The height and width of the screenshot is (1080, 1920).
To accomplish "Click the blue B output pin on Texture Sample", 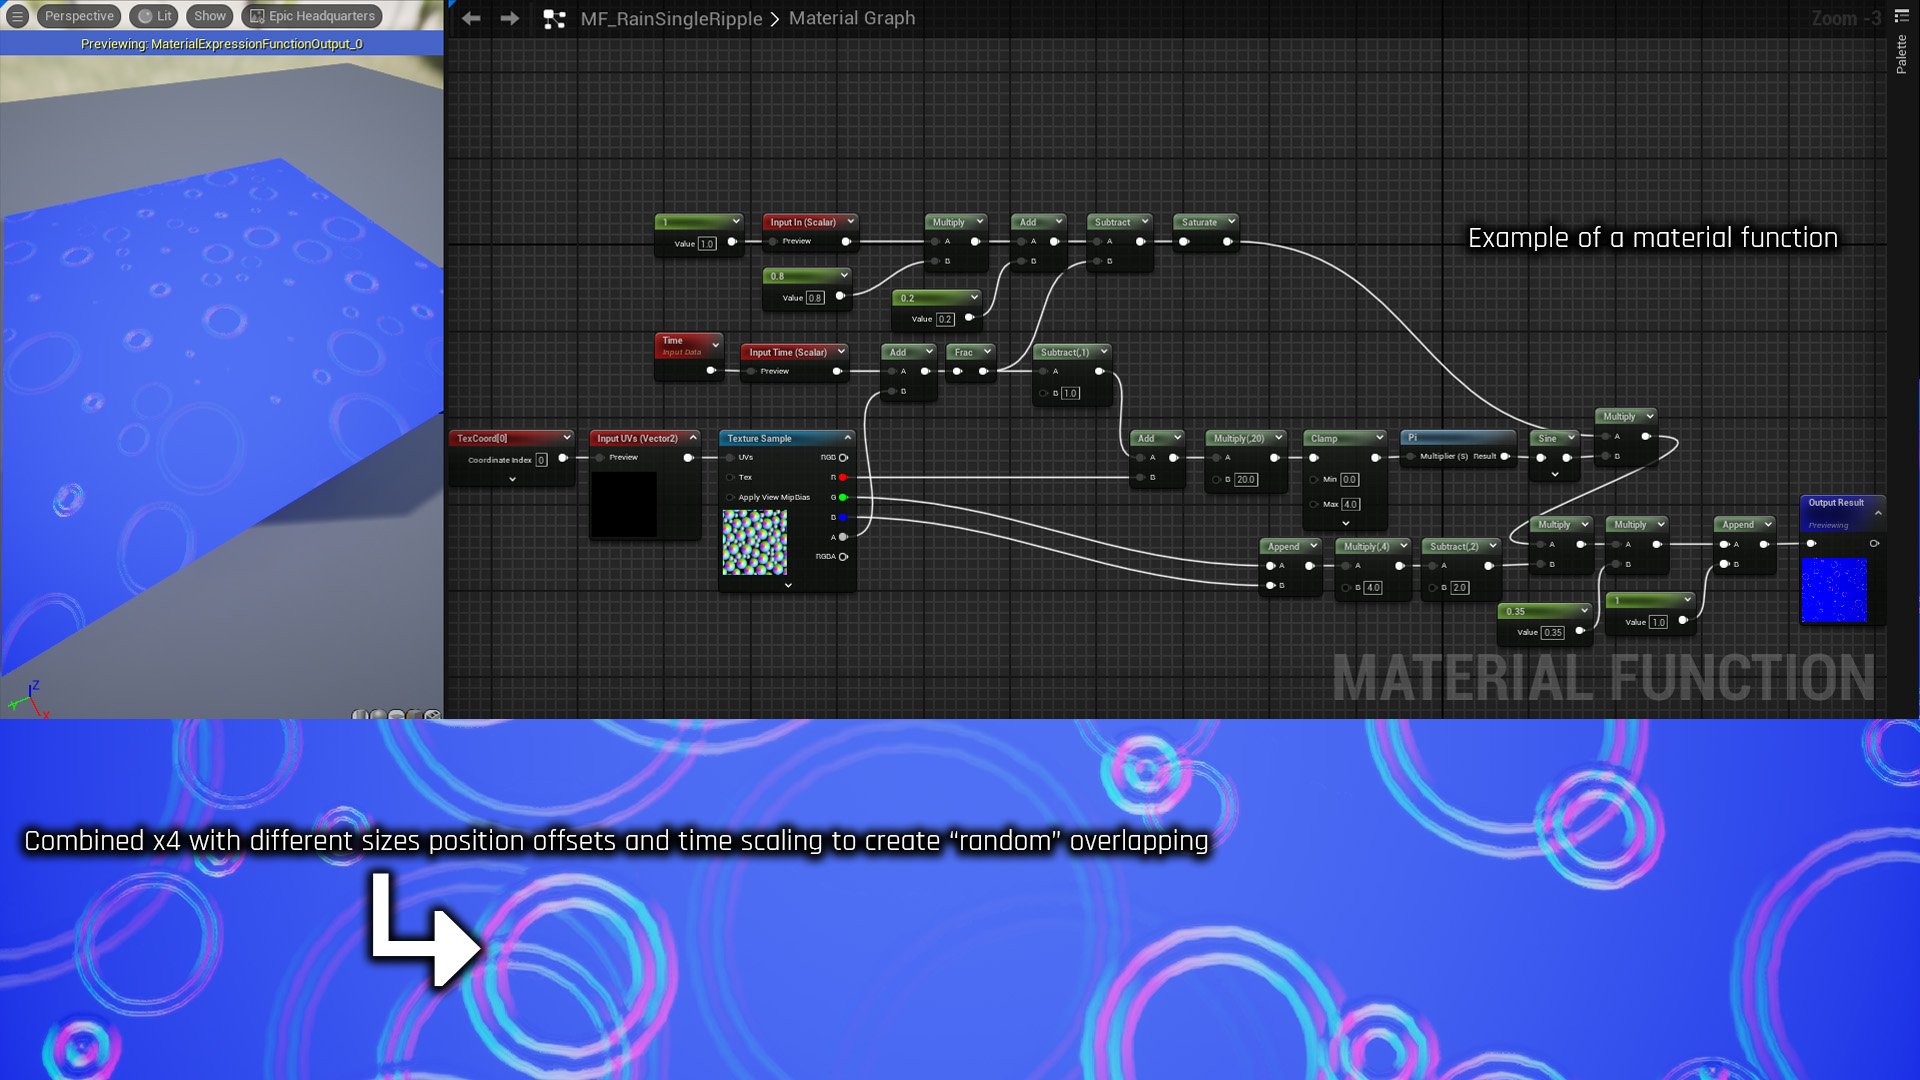I will click(x=843, y=517).
